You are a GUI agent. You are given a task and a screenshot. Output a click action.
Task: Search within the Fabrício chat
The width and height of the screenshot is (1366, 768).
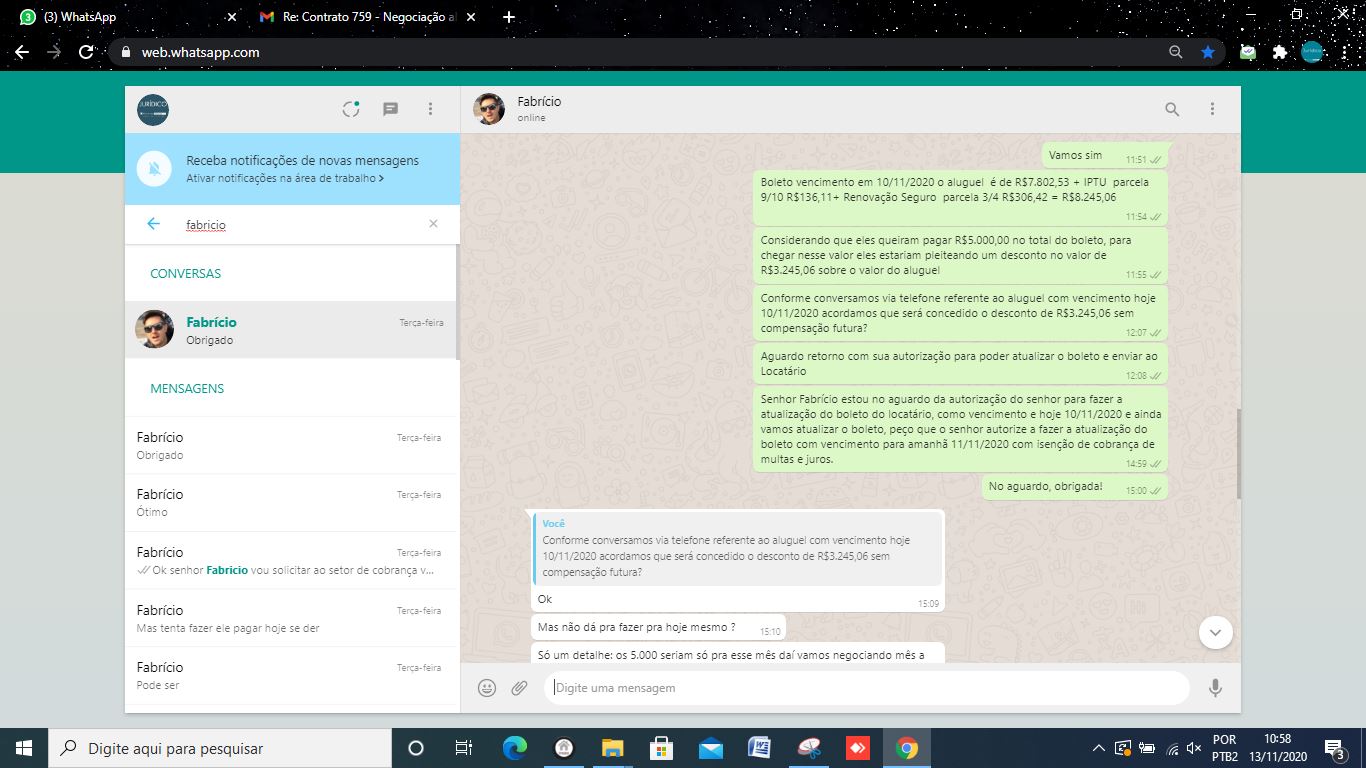[x=1172, y=110]
